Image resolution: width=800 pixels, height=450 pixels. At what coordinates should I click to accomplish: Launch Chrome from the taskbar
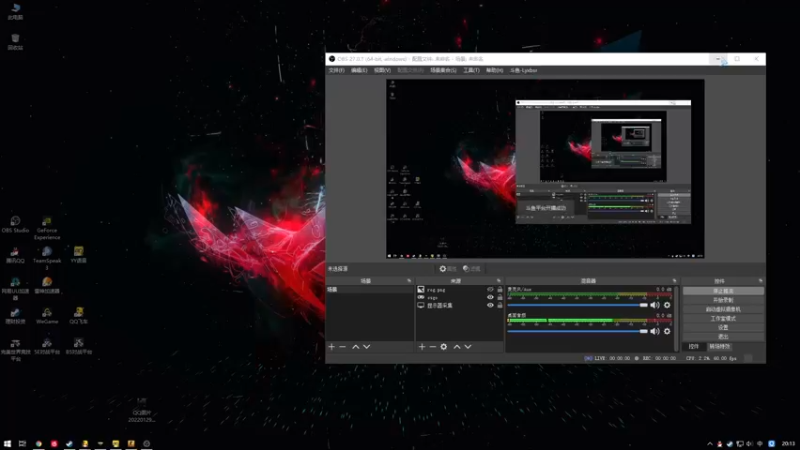[x=38, y=444]
